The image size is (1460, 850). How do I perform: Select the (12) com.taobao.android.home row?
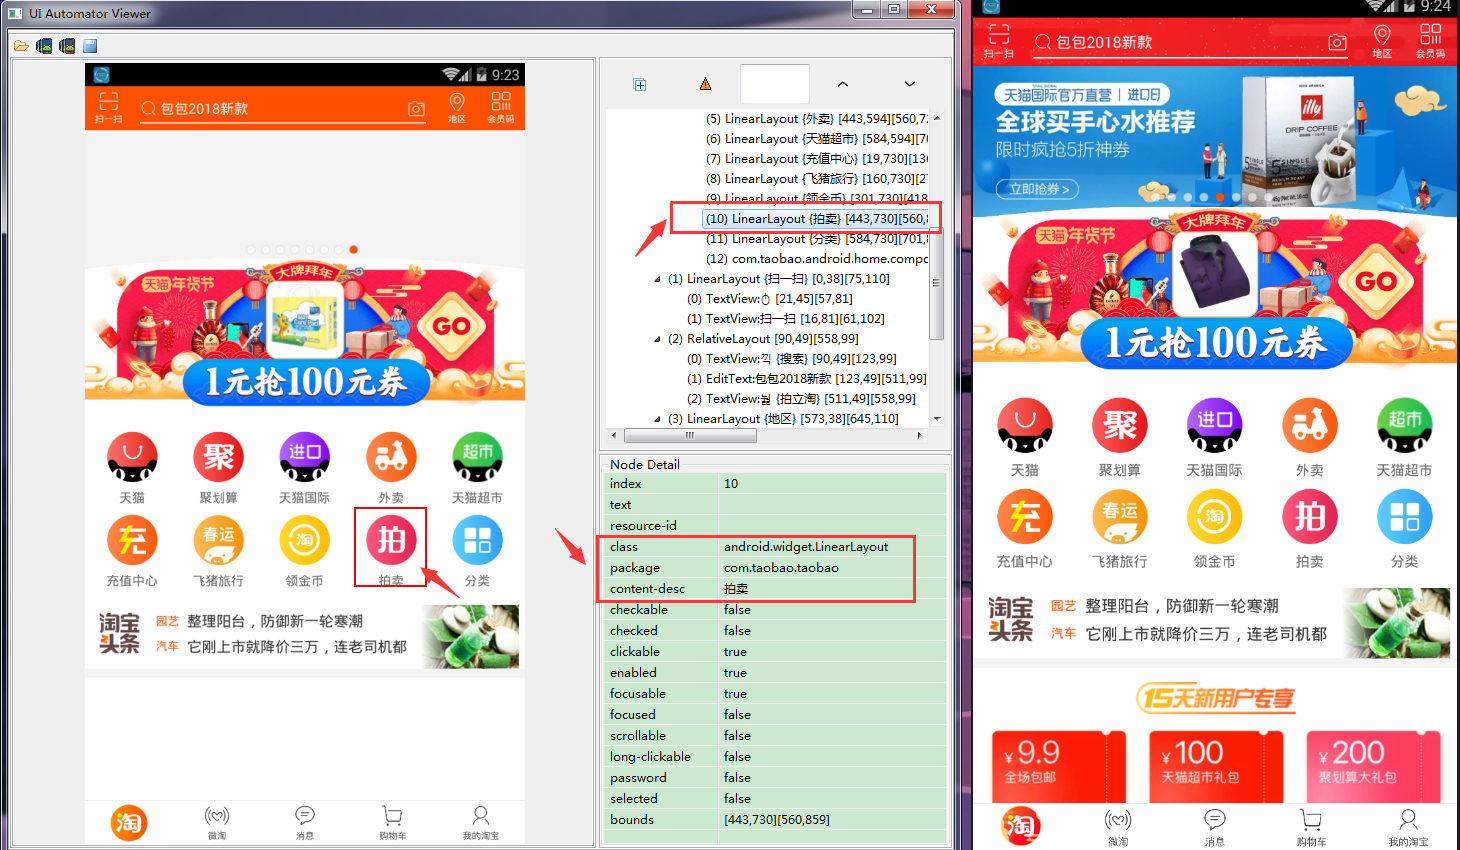point(816,258)
